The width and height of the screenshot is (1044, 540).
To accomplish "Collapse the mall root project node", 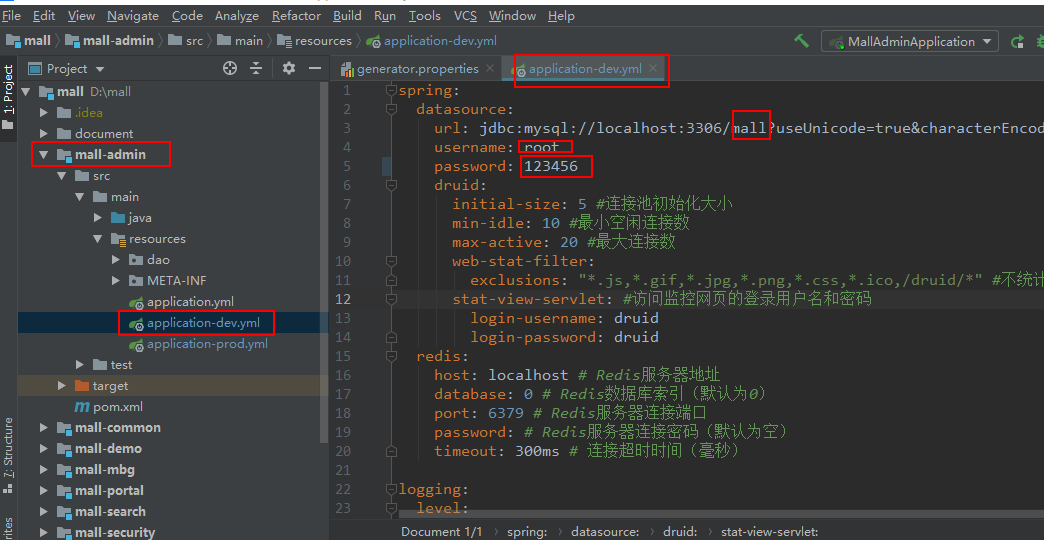I will click(25, 92).
